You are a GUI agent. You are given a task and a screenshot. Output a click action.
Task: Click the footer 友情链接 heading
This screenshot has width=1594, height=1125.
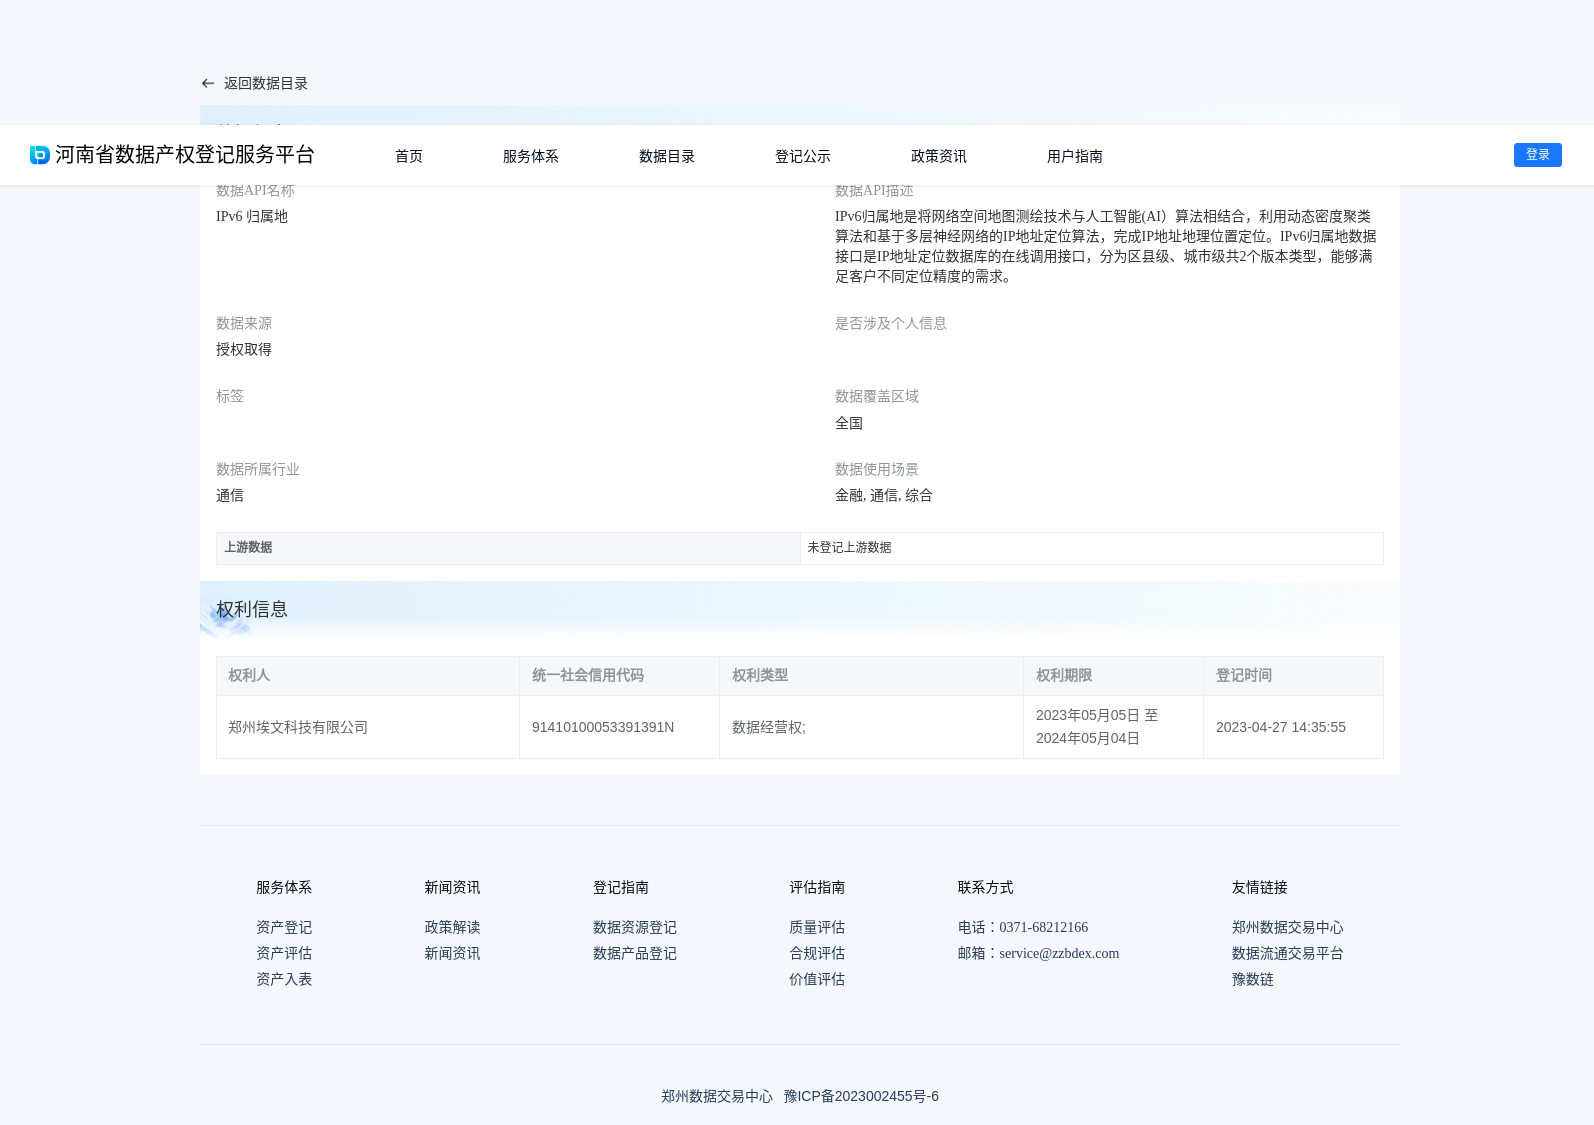pyautogui.click(x=1260, y=888)
